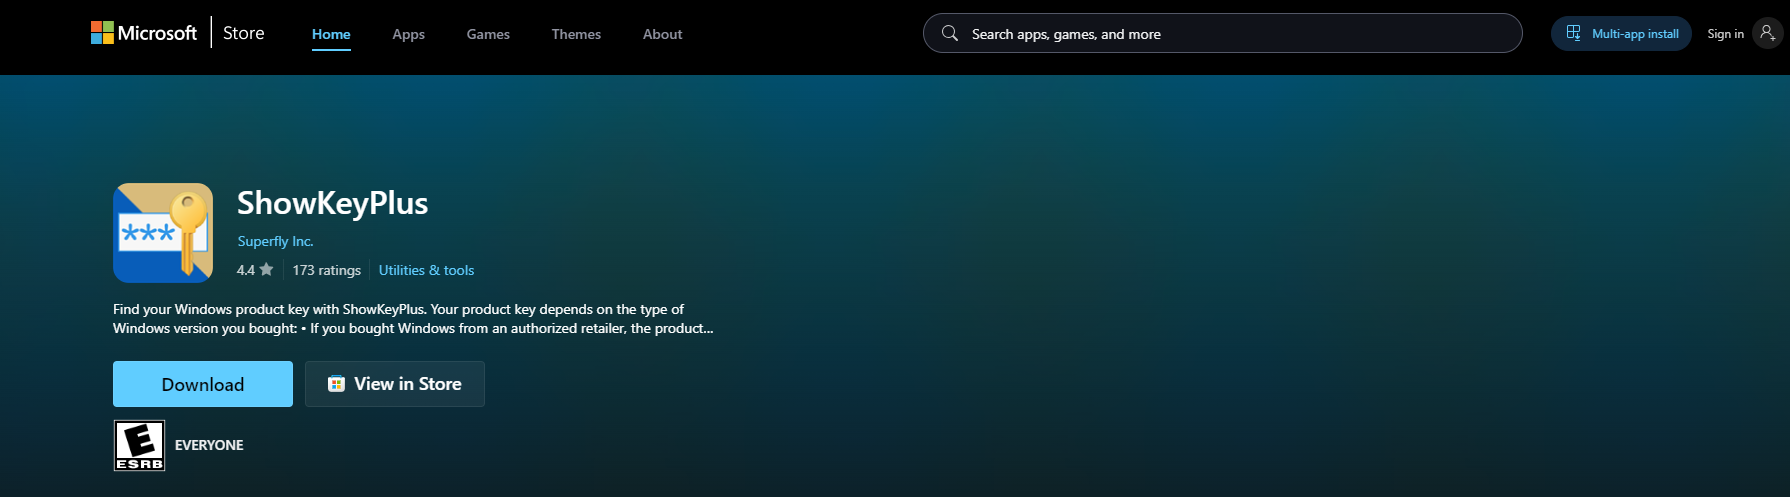Click the Download button

pyautogui.click(x=203, y=384)
